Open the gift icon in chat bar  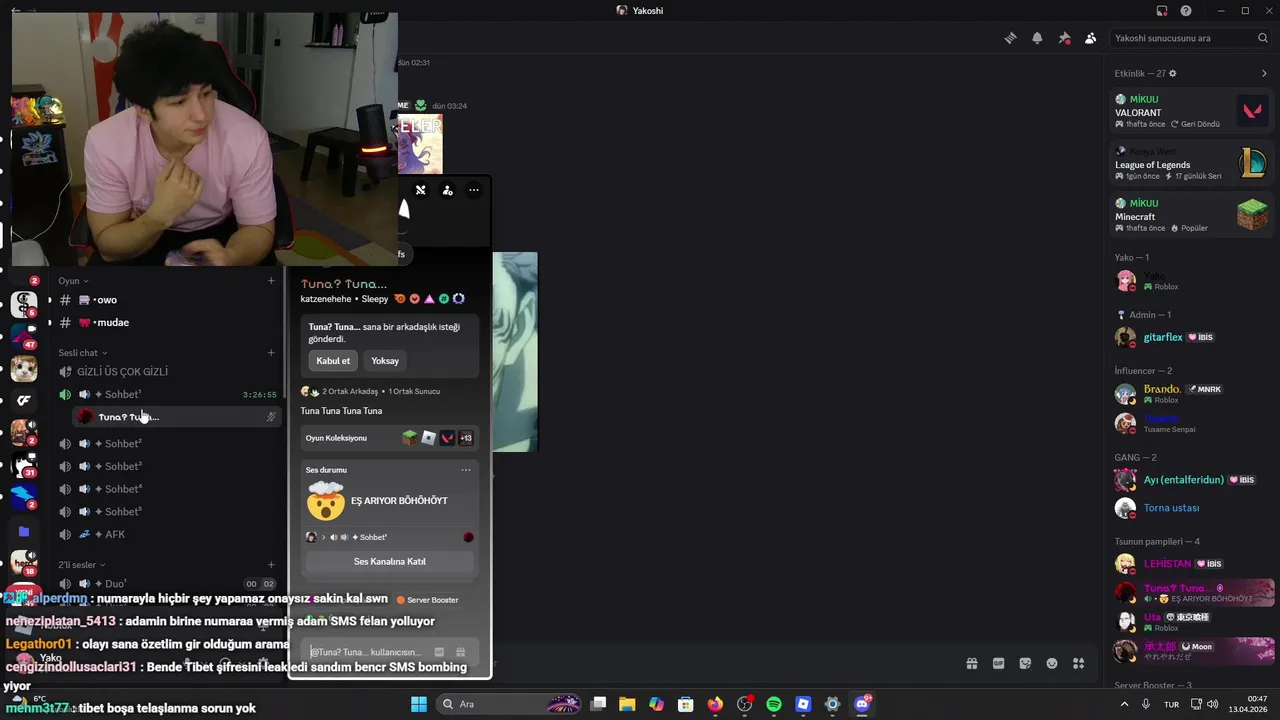click(x=971, y=663)
